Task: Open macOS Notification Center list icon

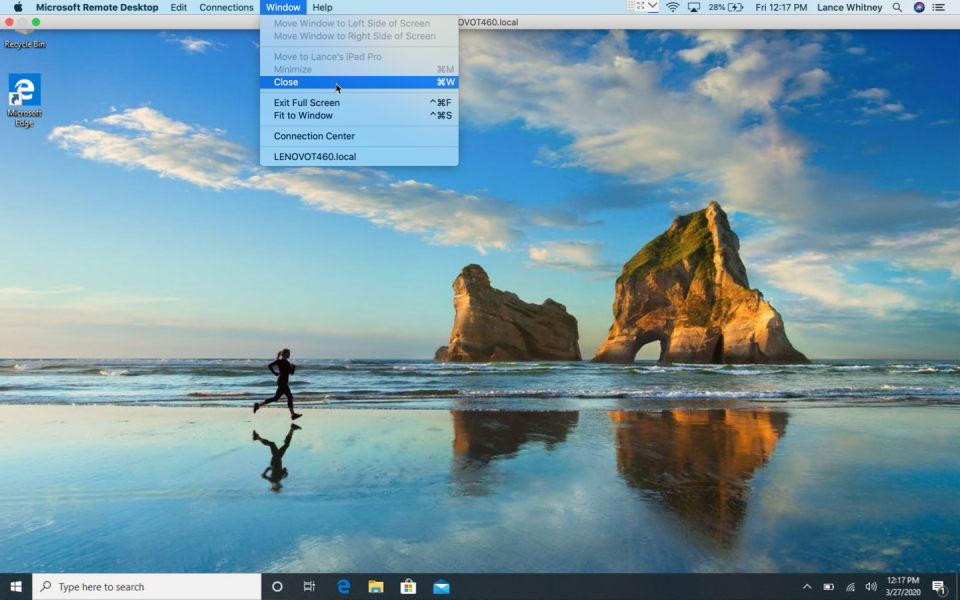Action: 938,7
